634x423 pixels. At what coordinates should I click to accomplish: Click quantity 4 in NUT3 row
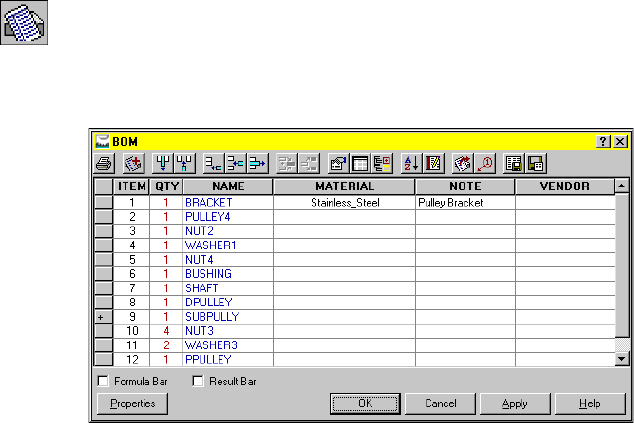coord(166,331)
